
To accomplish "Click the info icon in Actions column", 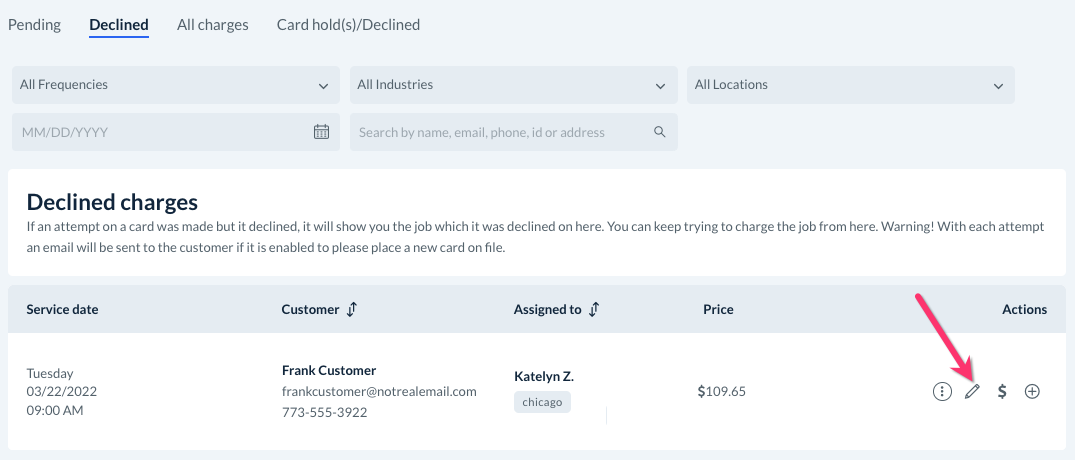I will (x=941, y=392).
